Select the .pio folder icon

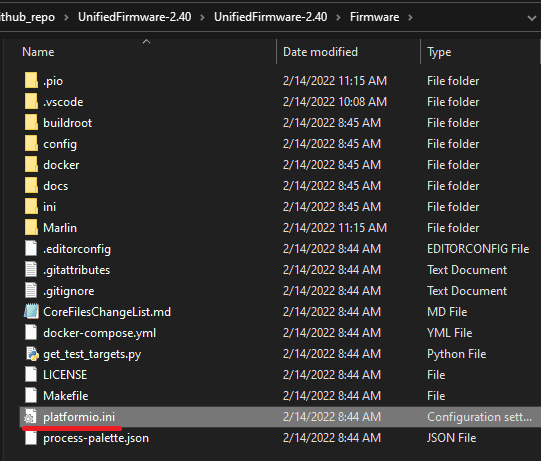click(31, 81)
